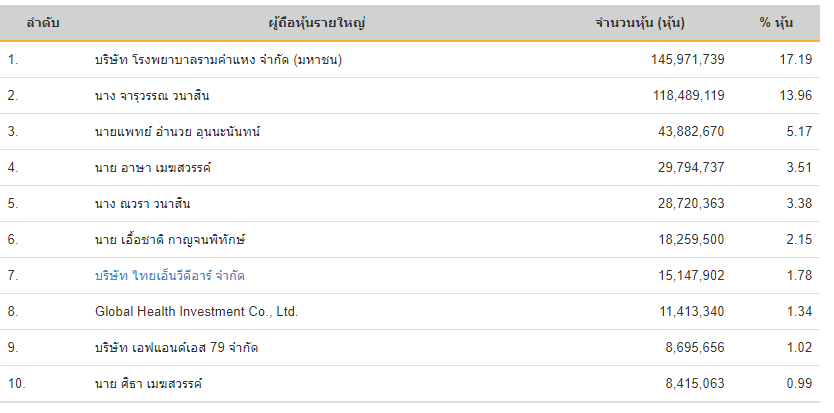
Task: Select the นาง ณวรา วนาสิน entry
Action: pyautogui.click(x=143, y=204)
